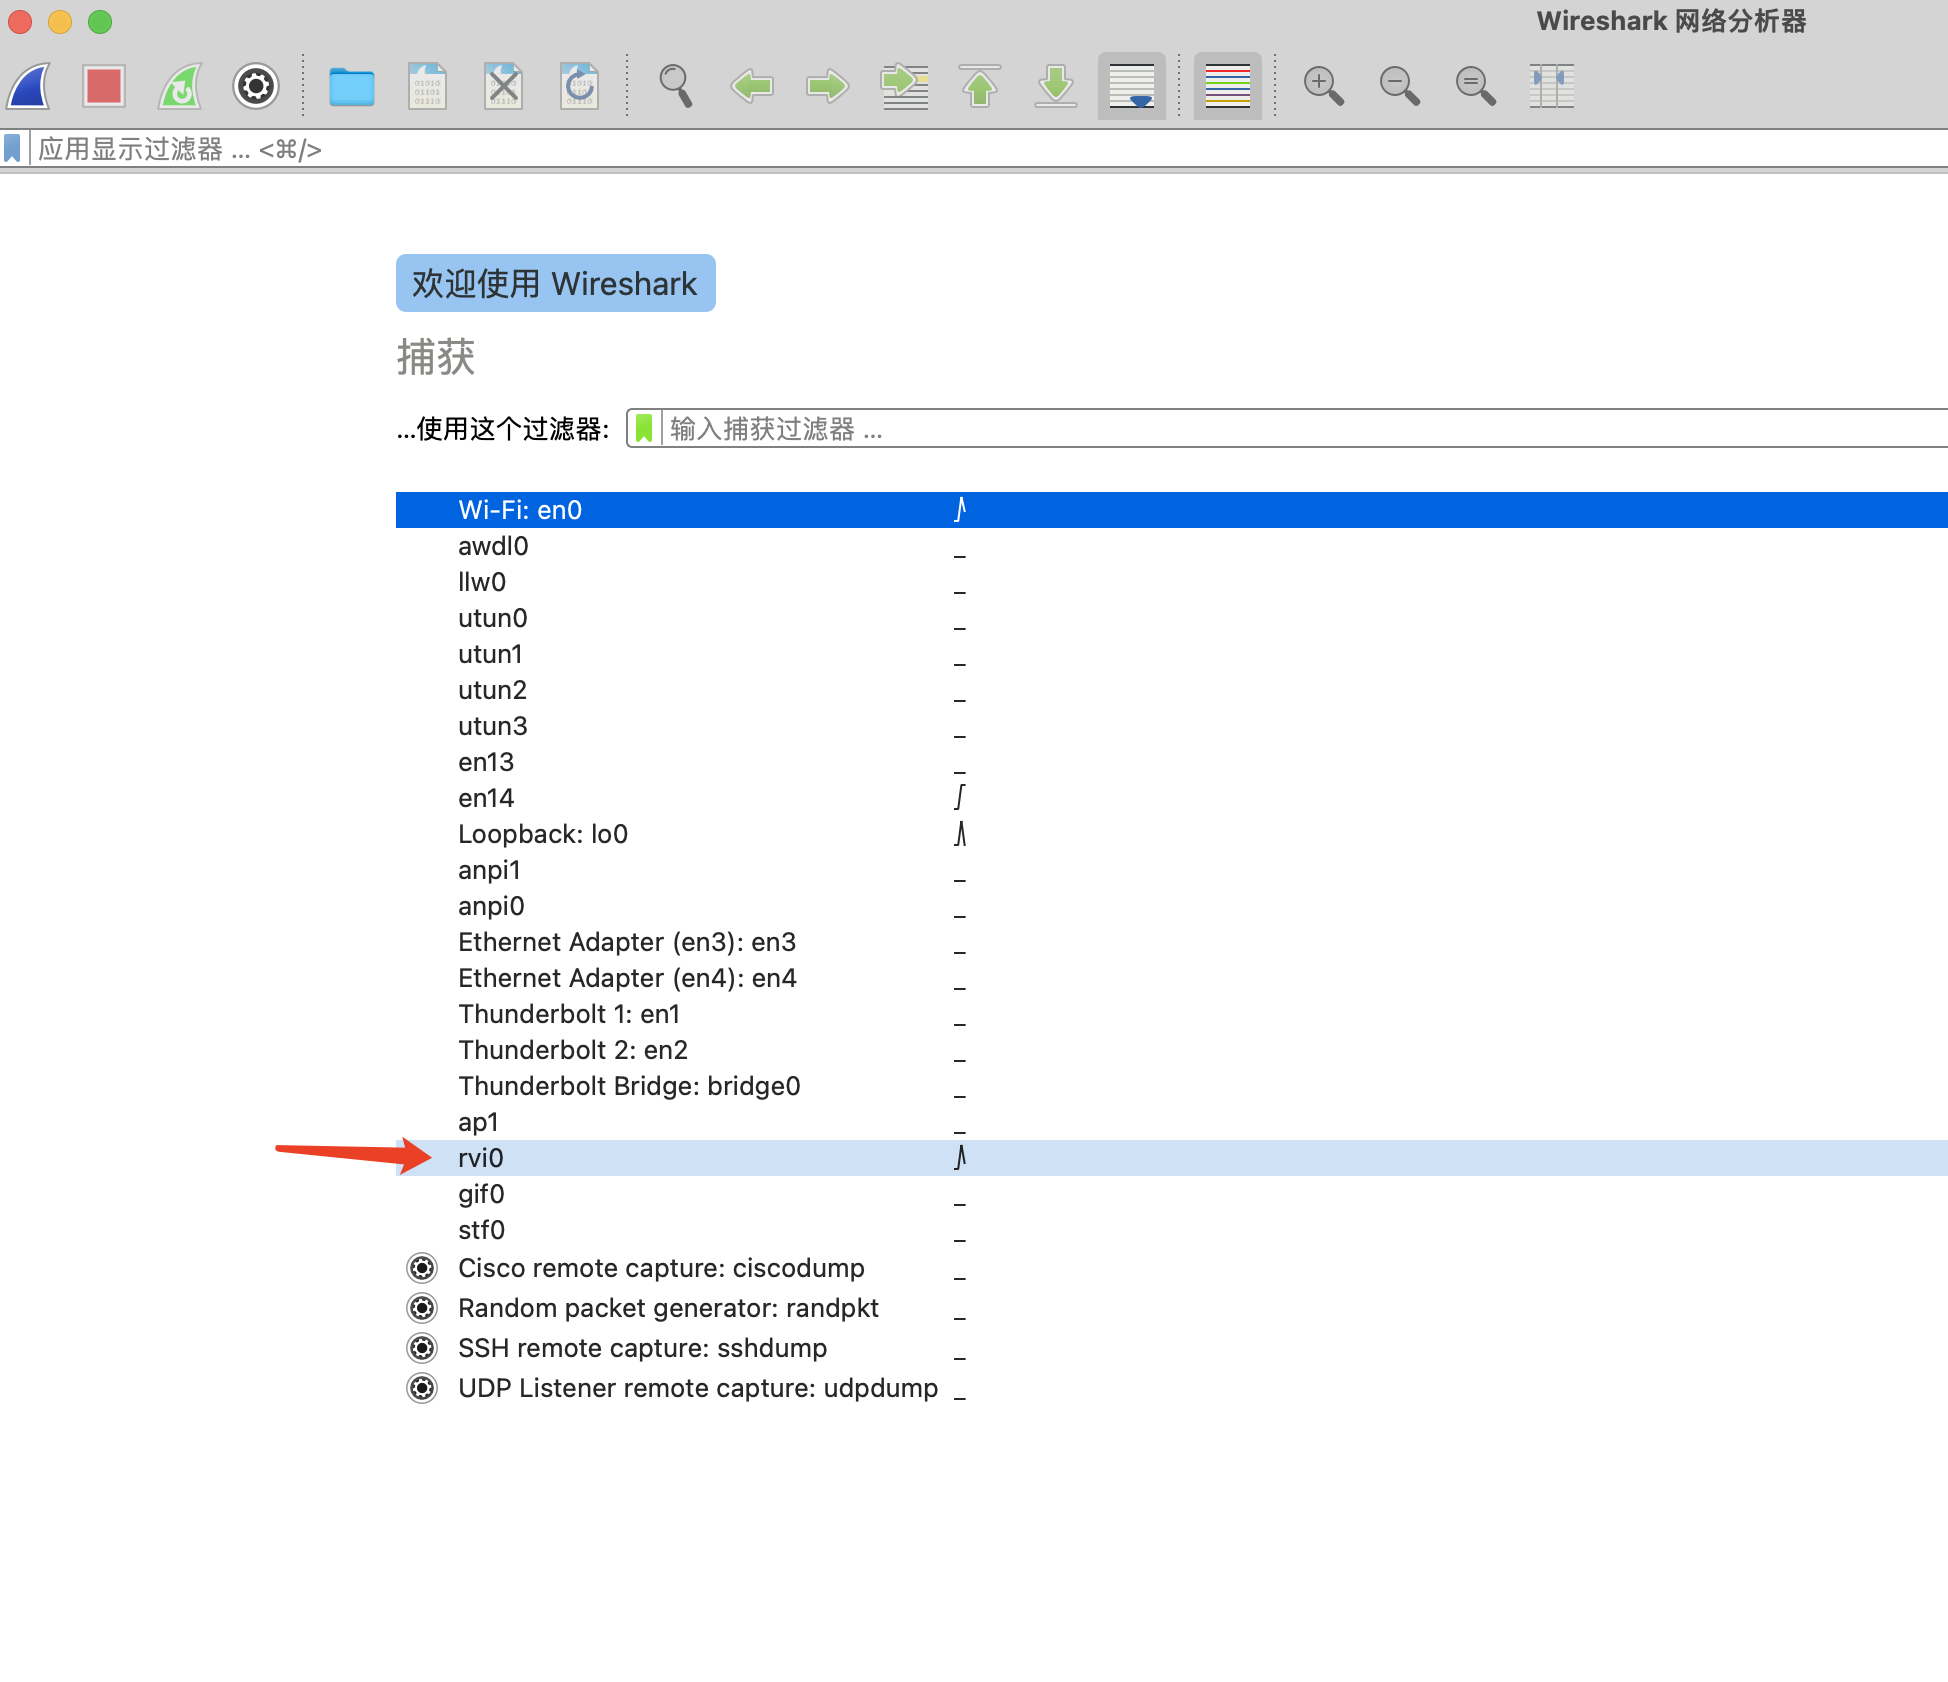Zoom out the main window text

tap(1399, 86)
